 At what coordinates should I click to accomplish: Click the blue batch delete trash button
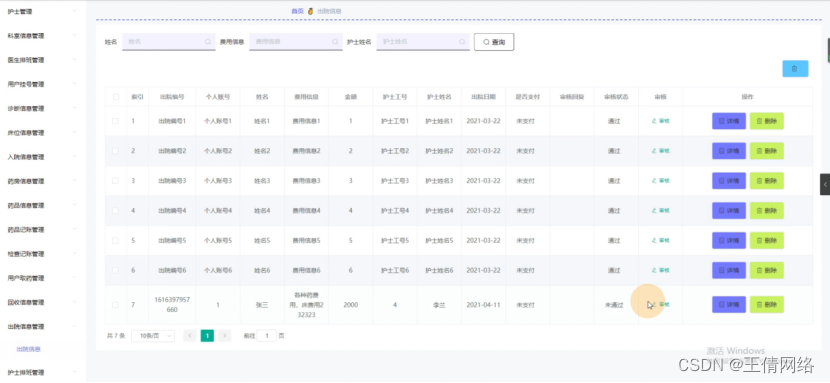click(x=795, y=69)
